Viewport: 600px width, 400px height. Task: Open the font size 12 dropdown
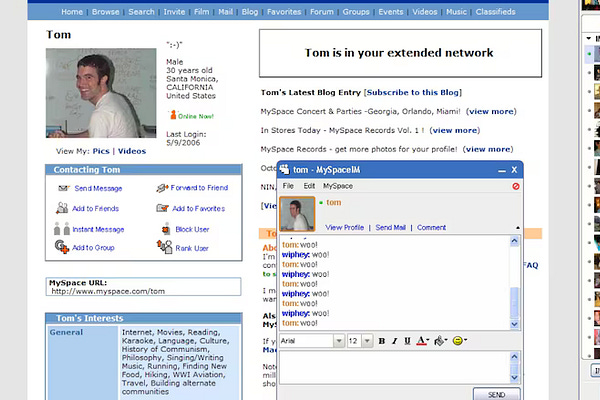tap(367, 341)
